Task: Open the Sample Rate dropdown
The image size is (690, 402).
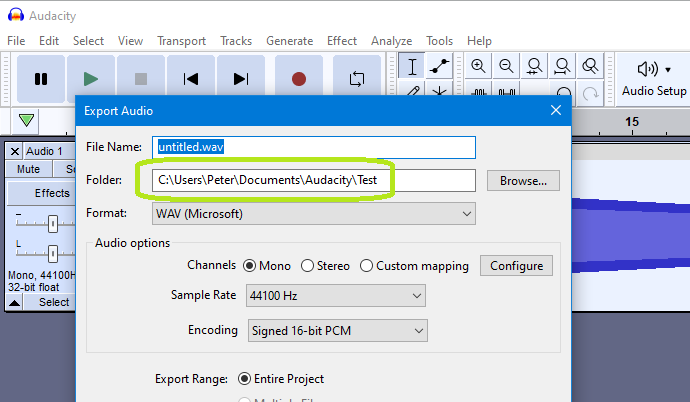Action: pyautogui.click(x=335, y=295)
